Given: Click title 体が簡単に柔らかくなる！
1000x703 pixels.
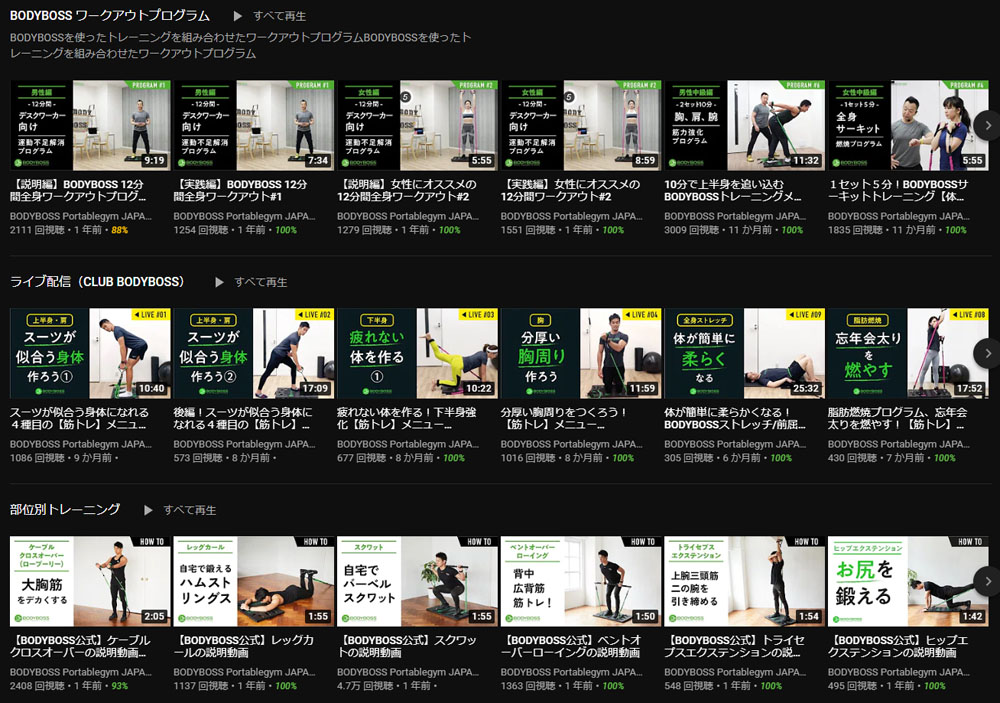Looking at the screenshot, I should click(735, 418).
